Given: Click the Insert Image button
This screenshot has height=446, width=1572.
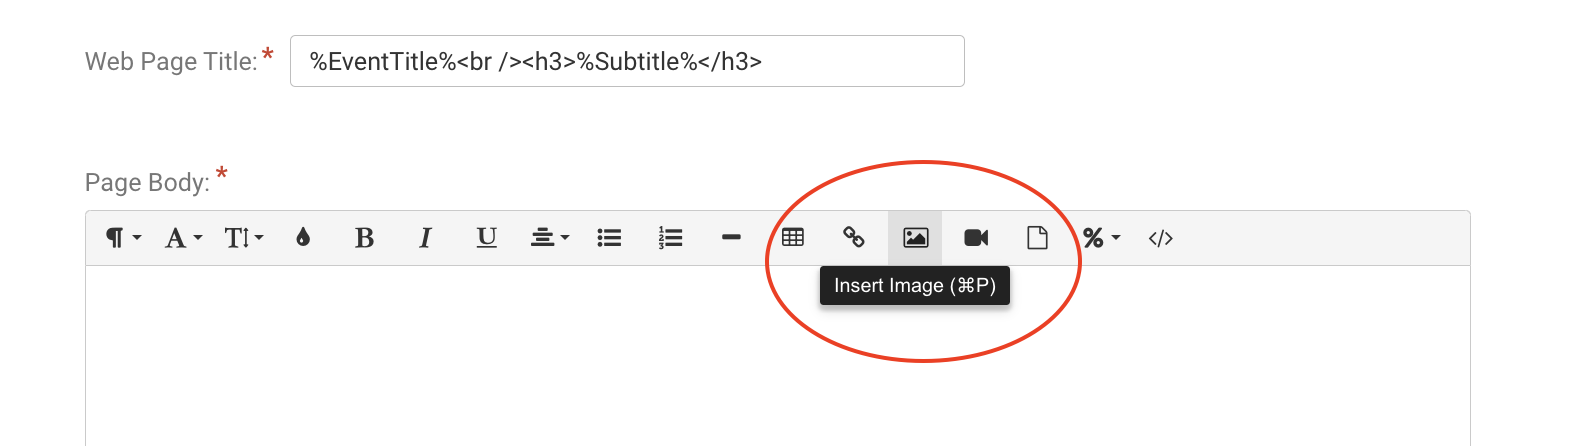Looking at the screenshot, I should tap(915, 238).
